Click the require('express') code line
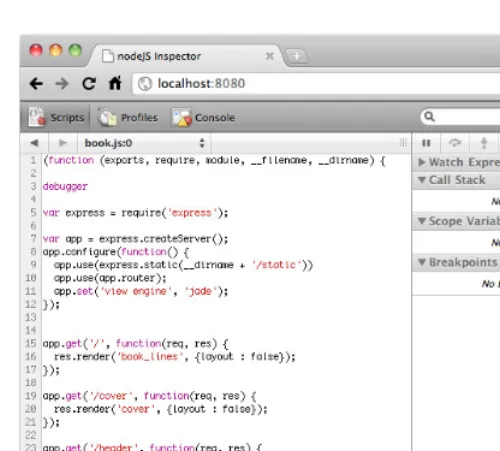The width and height of the screenshot is (500, 451). (135, 213)
